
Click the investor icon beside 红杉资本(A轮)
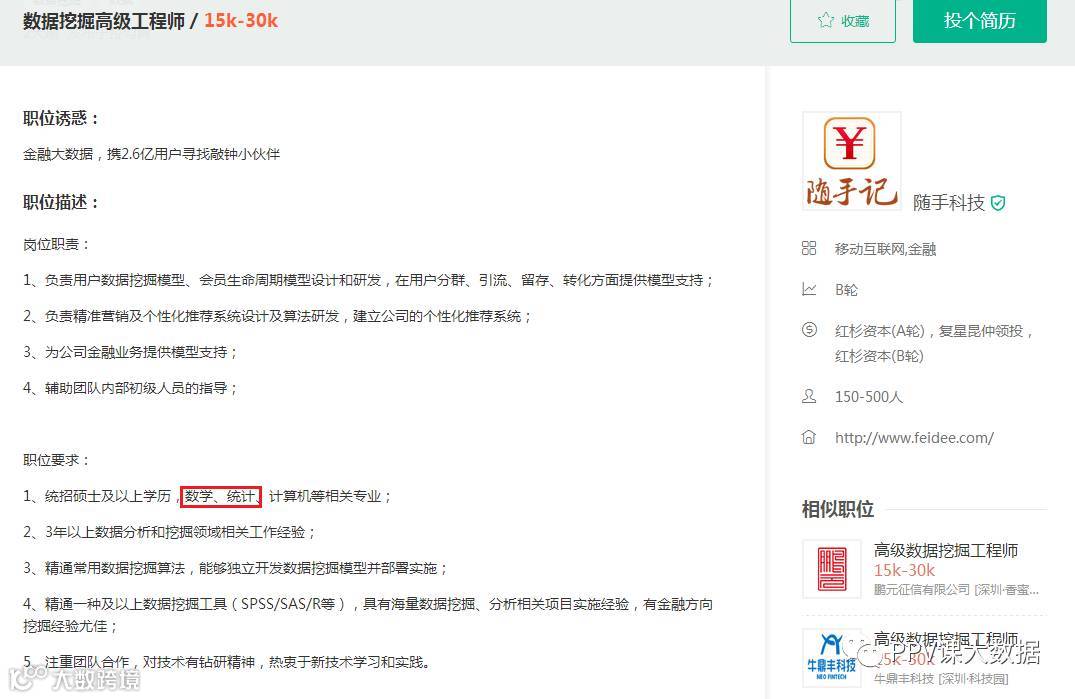pyautogui.click(x=809, y=330)
